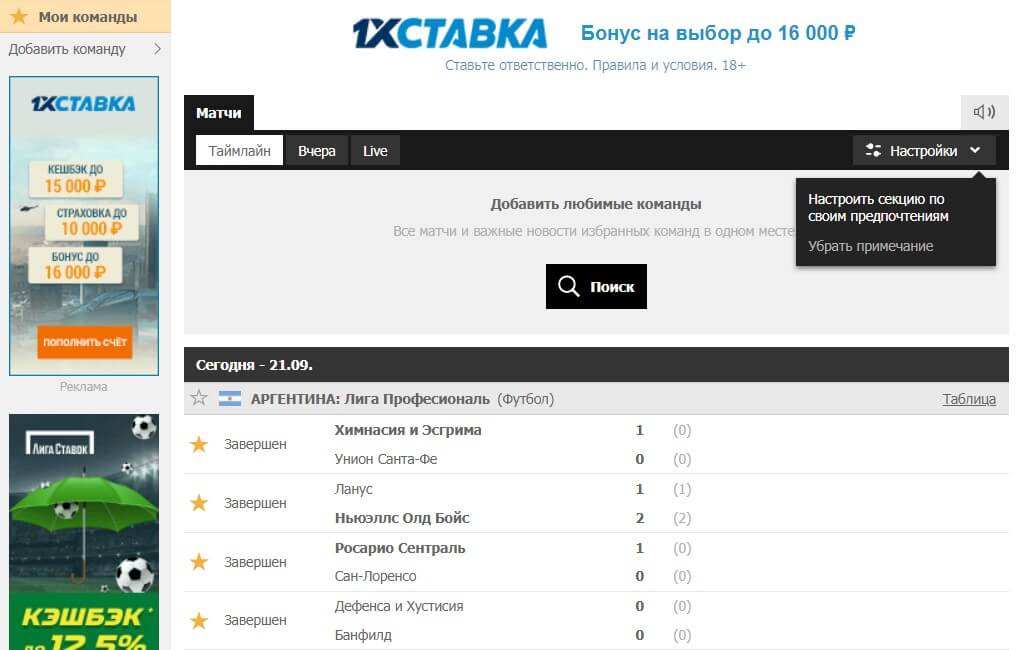Click team name Унион Санта-Фе
The image size is (1020, 650).
(x=386, y=459)
